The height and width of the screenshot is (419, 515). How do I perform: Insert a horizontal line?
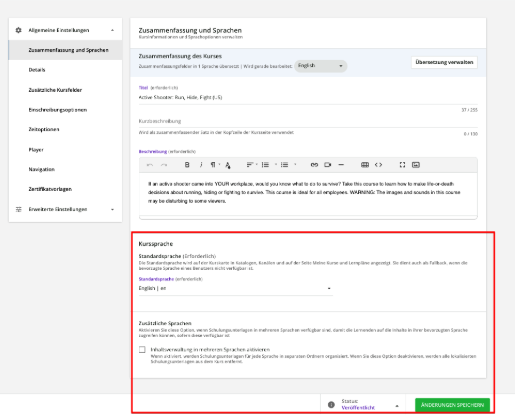click(341, 165)
